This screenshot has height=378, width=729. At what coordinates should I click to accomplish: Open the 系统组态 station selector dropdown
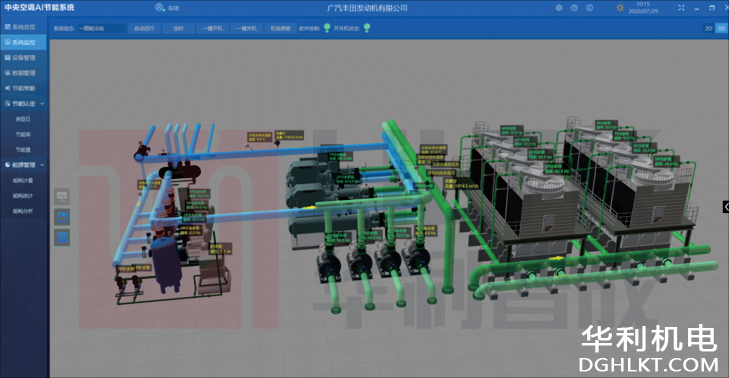click(x=101, y=28)
